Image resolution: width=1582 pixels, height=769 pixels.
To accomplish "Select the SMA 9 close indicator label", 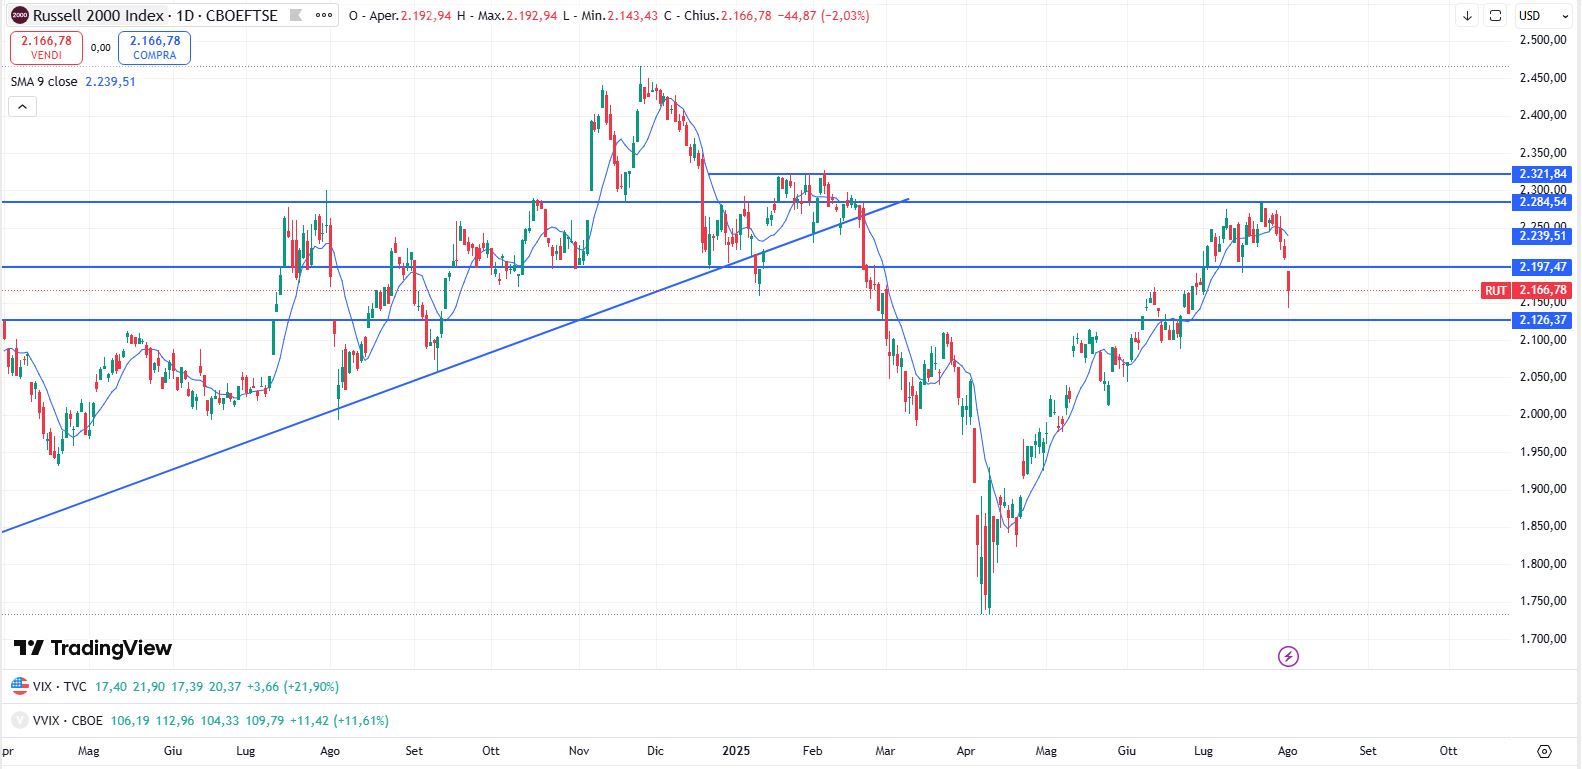I will click(44, 82).
